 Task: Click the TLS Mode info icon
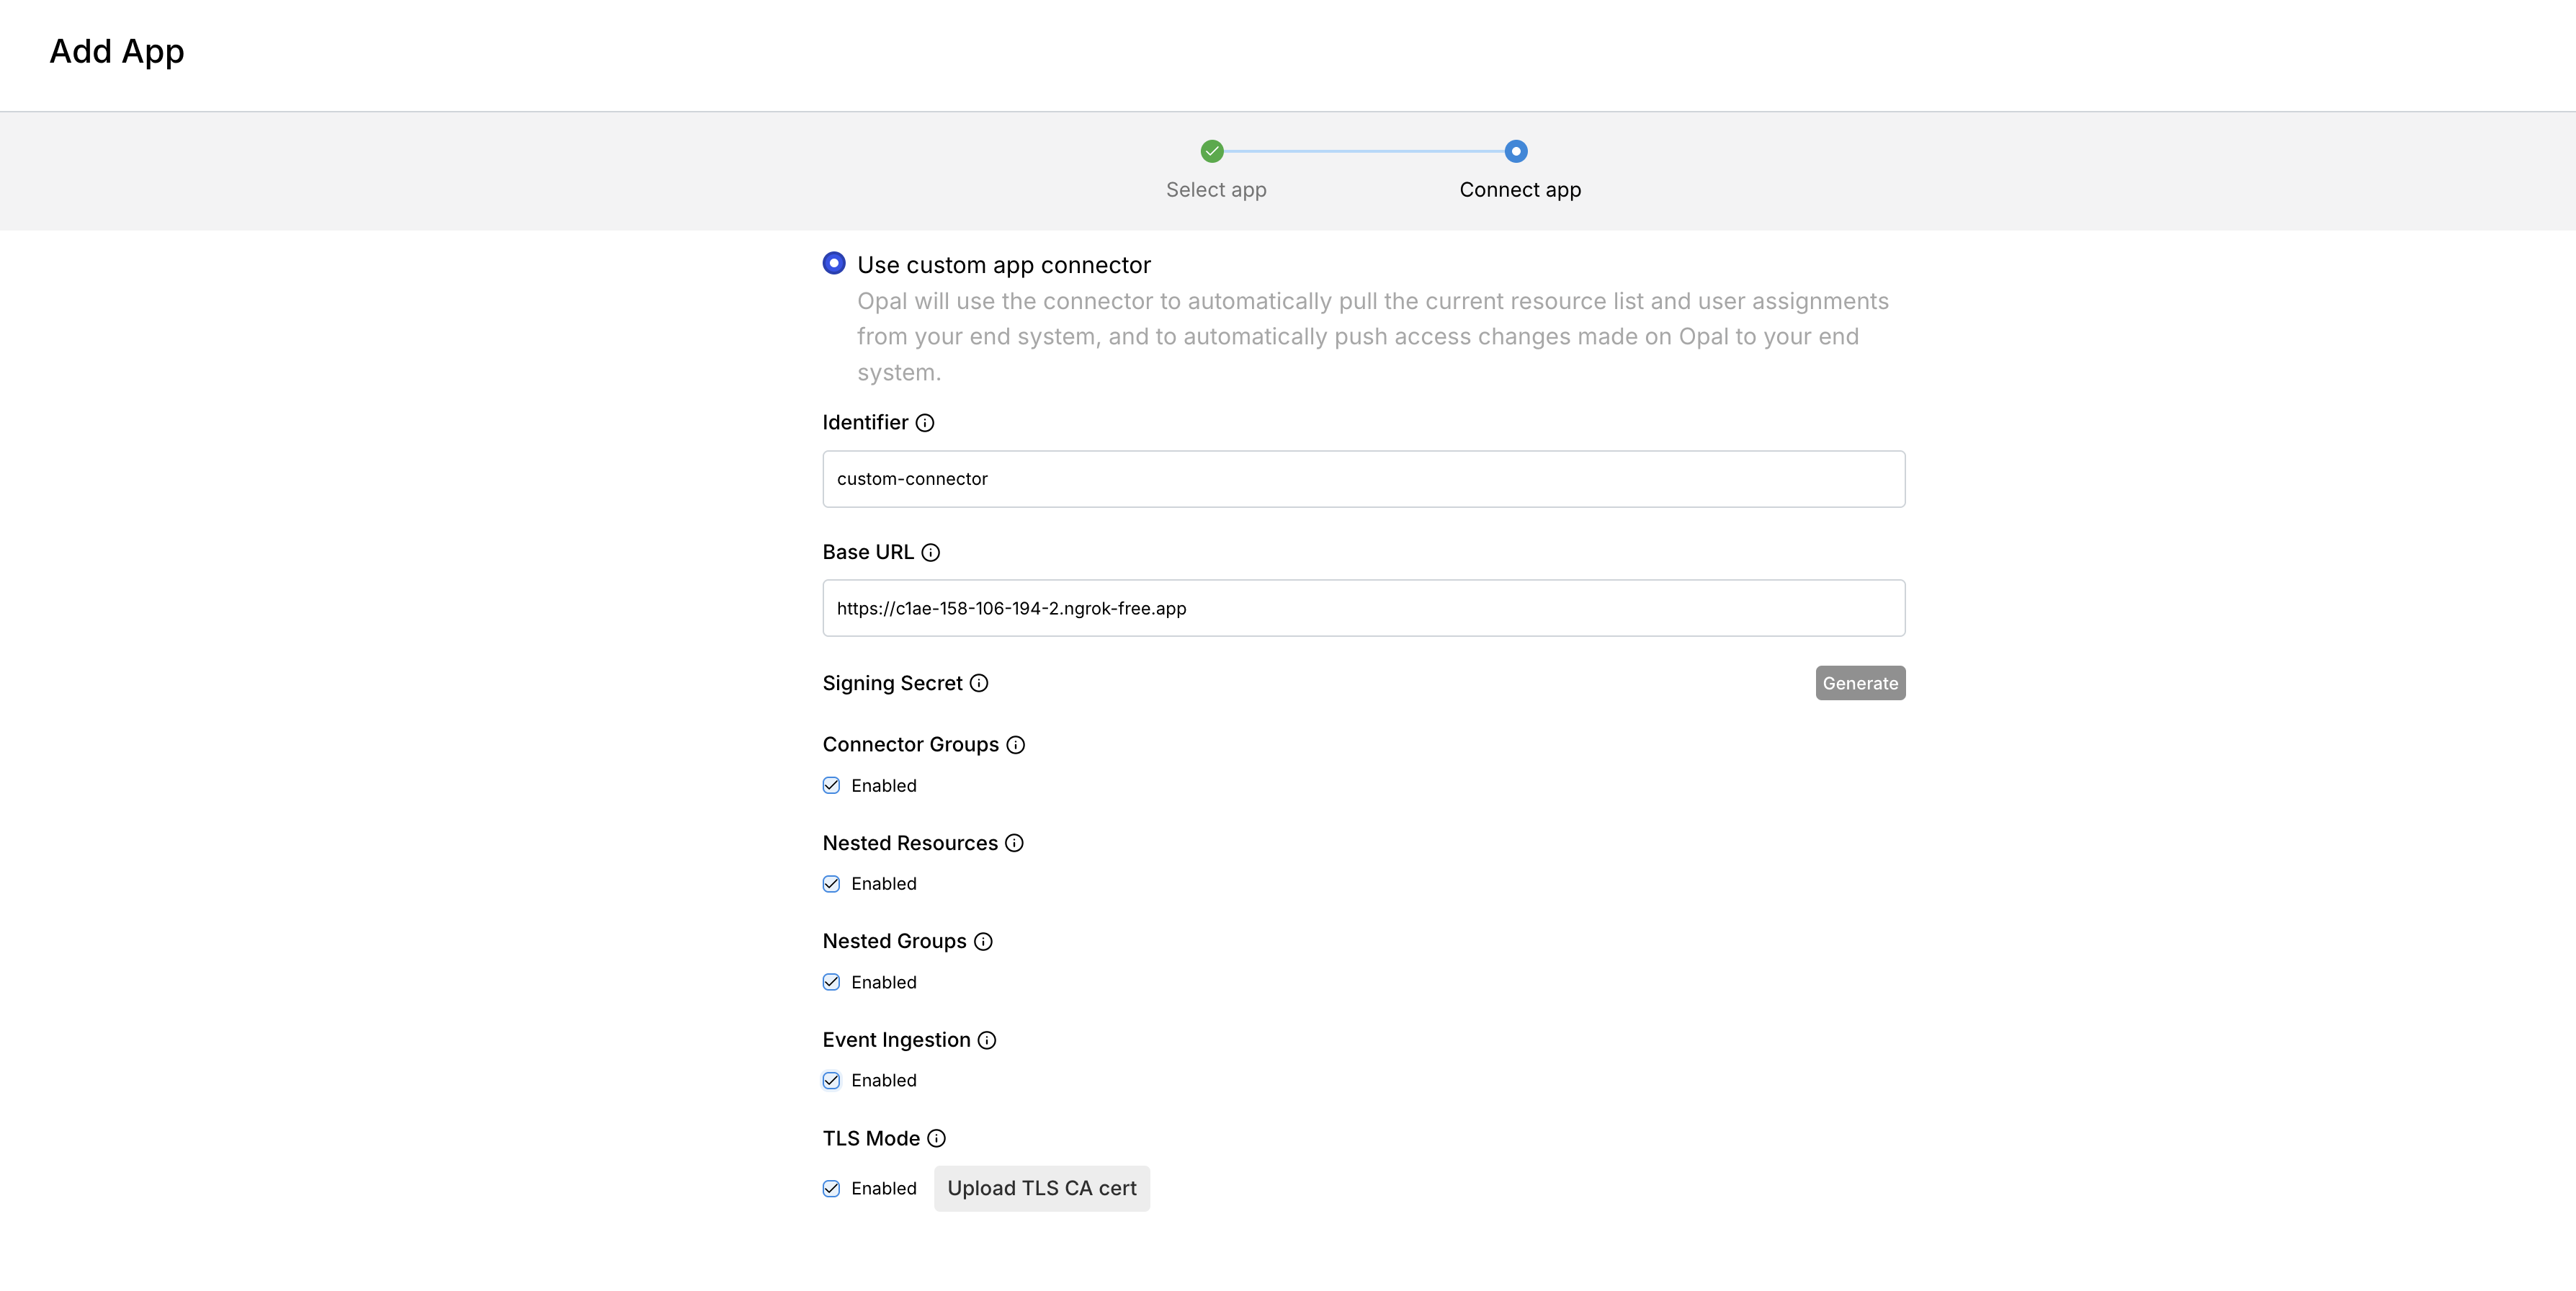pos(936,1139)
